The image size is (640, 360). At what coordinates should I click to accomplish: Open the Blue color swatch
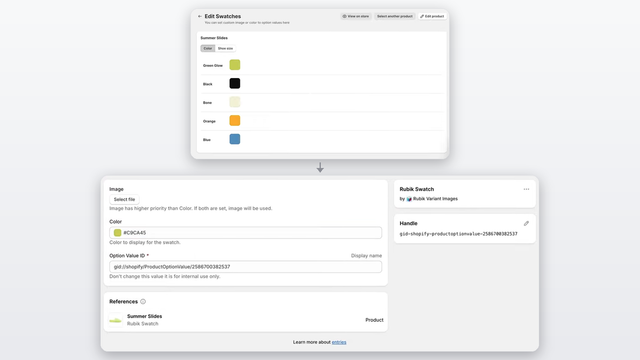[x=235, y=139]
